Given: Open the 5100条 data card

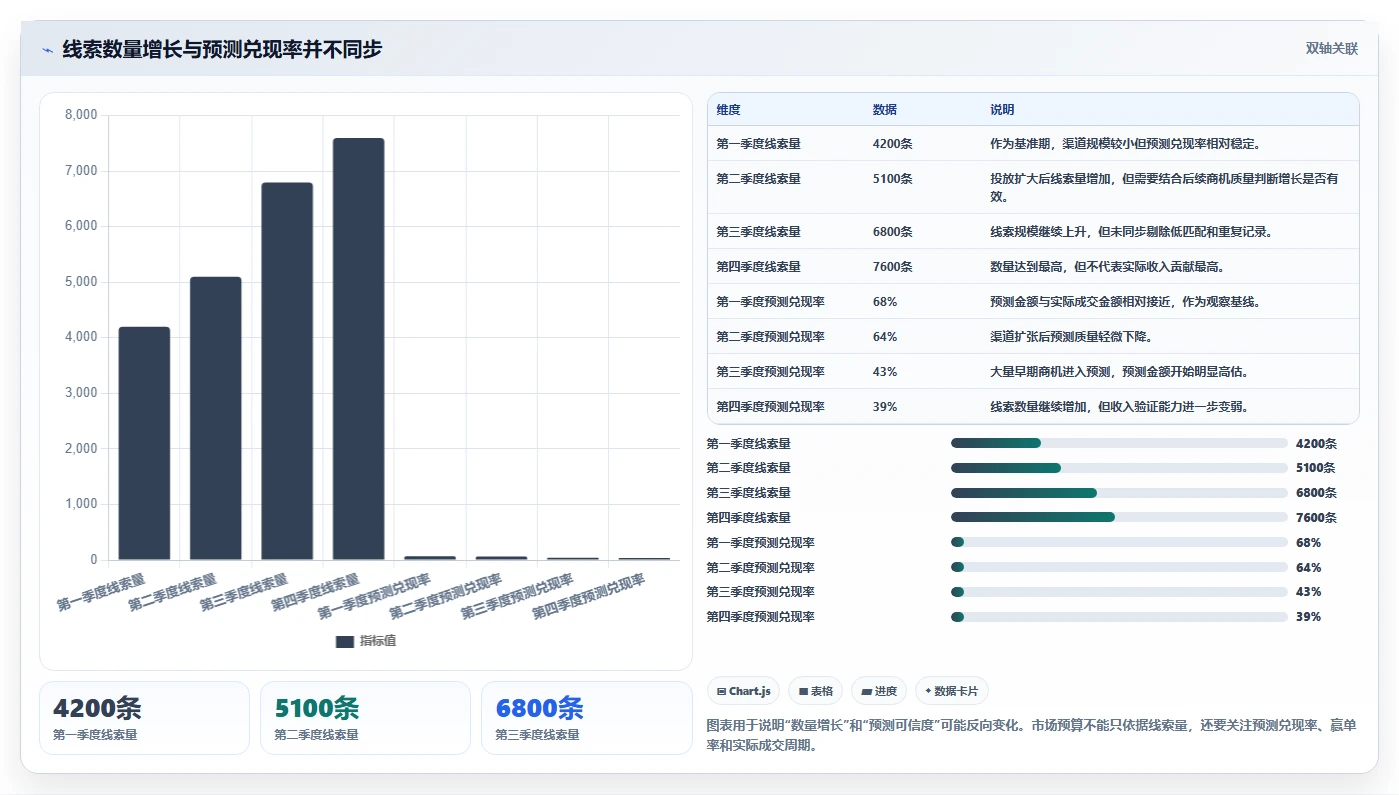Looking at the screenshot, I should (365, 718).
